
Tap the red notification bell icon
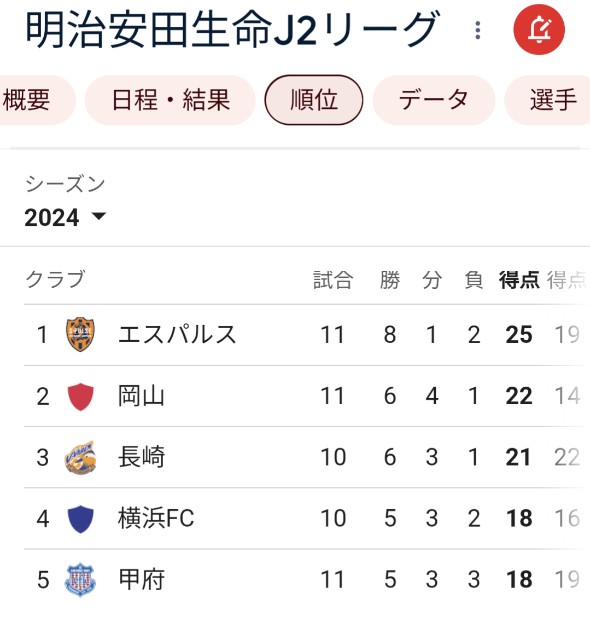click(539, 29)
